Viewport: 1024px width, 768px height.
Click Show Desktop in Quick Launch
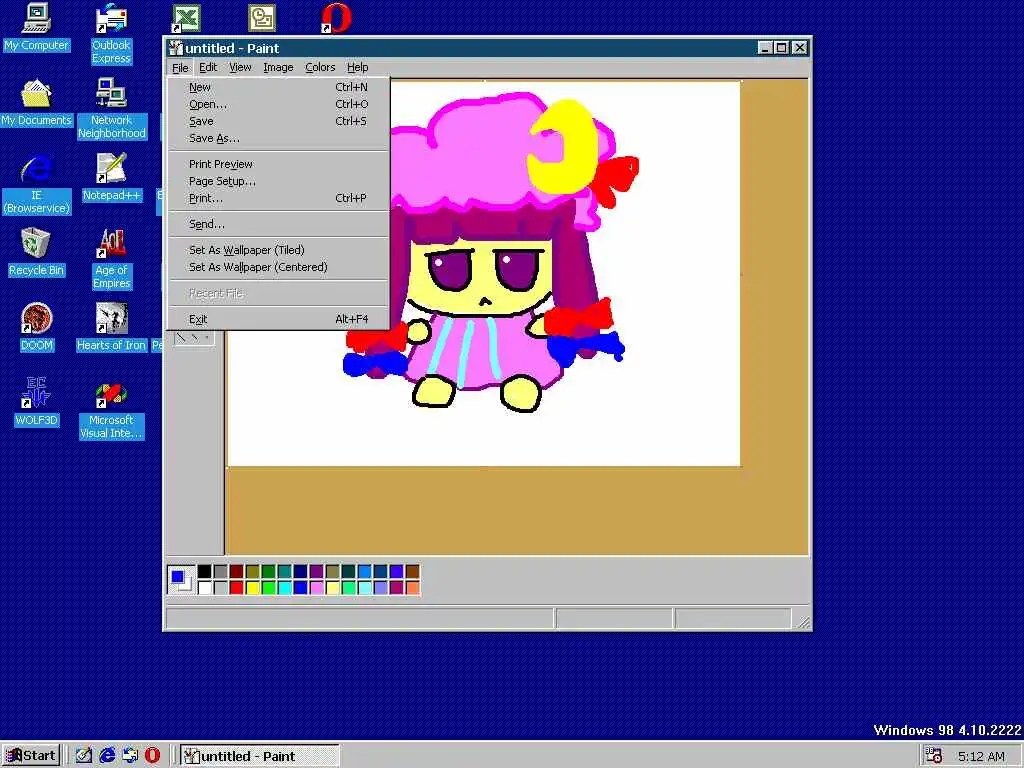tap(84, 756)
